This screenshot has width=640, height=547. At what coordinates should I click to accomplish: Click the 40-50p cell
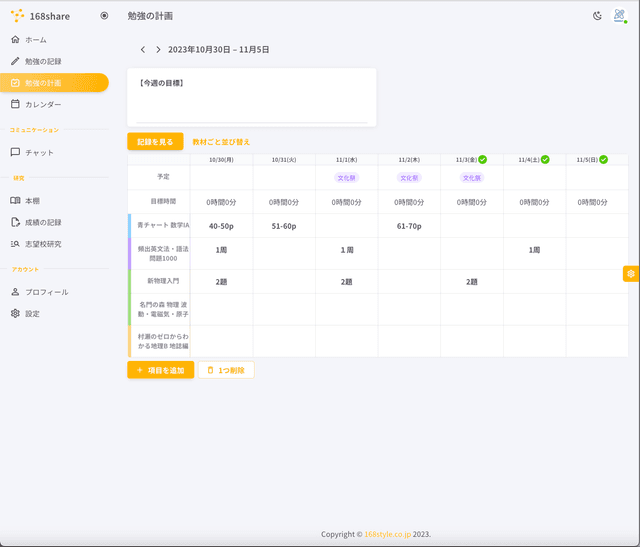point(221,226)
